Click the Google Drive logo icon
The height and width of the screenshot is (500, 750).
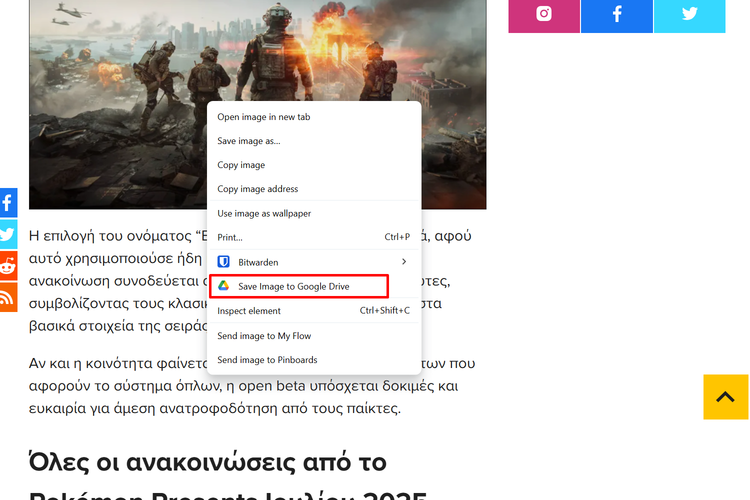click(223, 286)
